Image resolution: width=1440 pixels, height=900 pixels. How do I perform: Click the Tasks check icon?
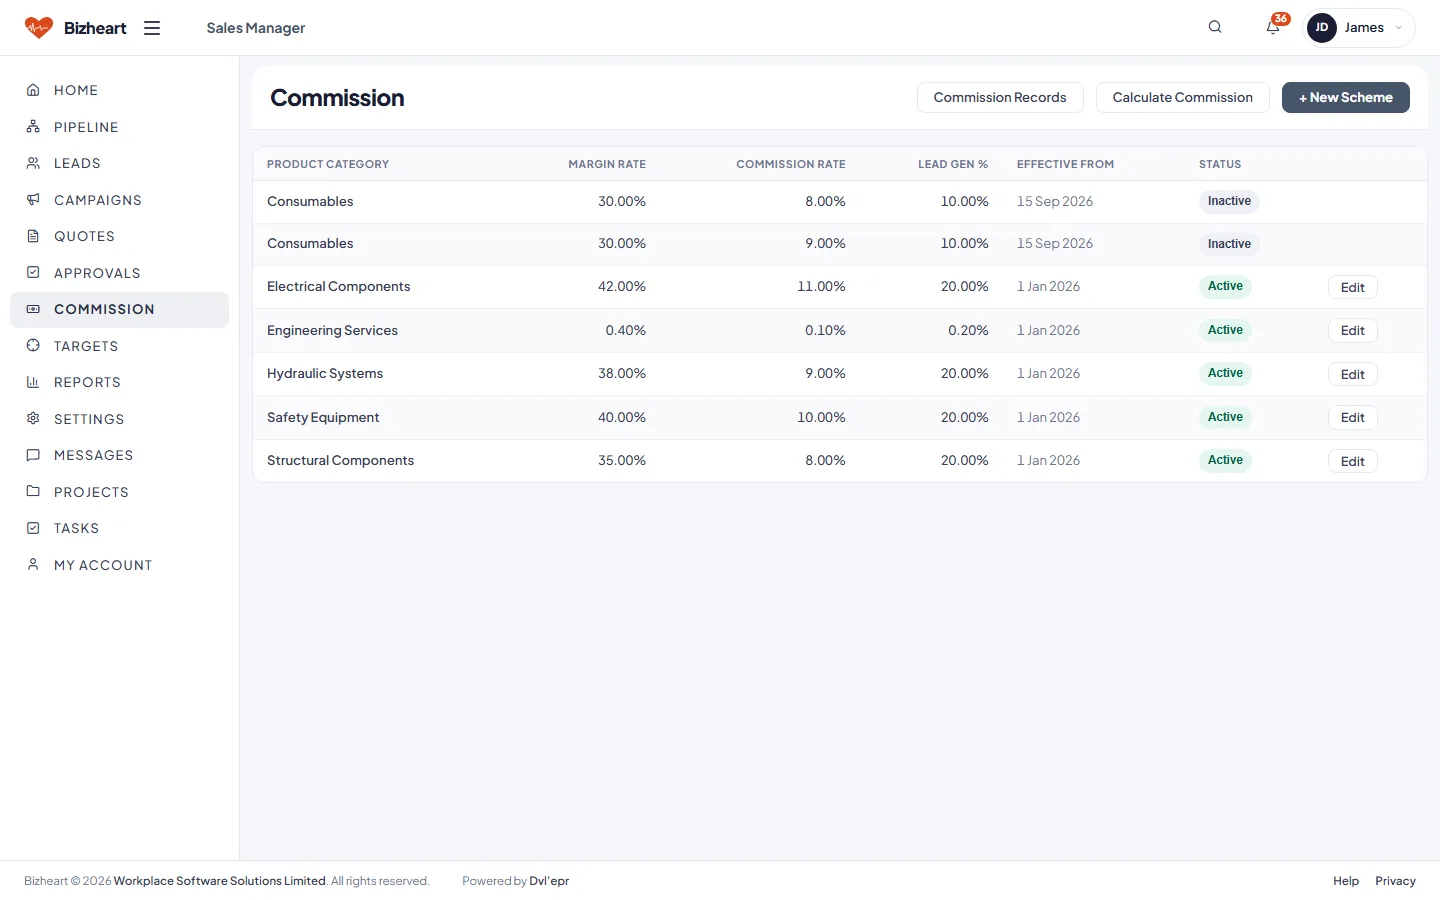click(33, 528)
